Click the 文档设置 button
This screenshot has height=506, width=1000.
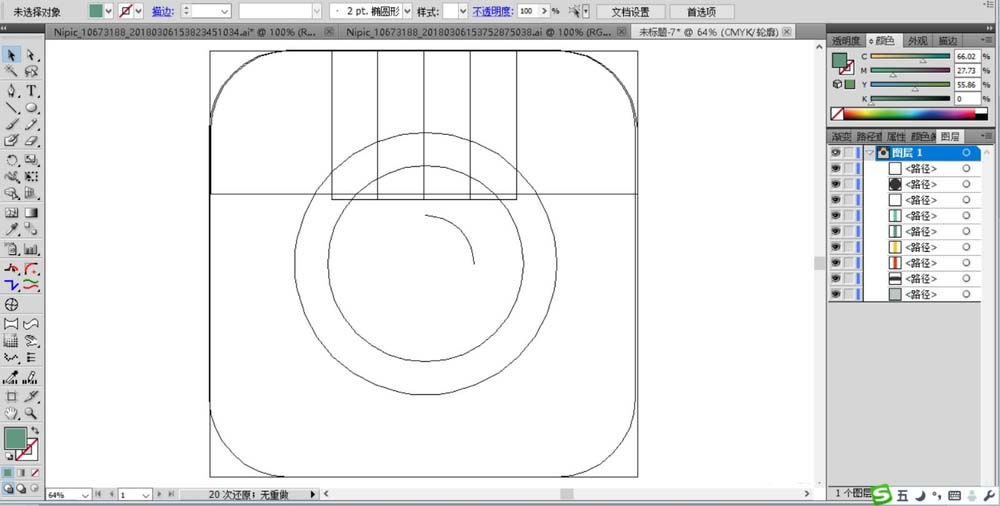coord(630,12)
